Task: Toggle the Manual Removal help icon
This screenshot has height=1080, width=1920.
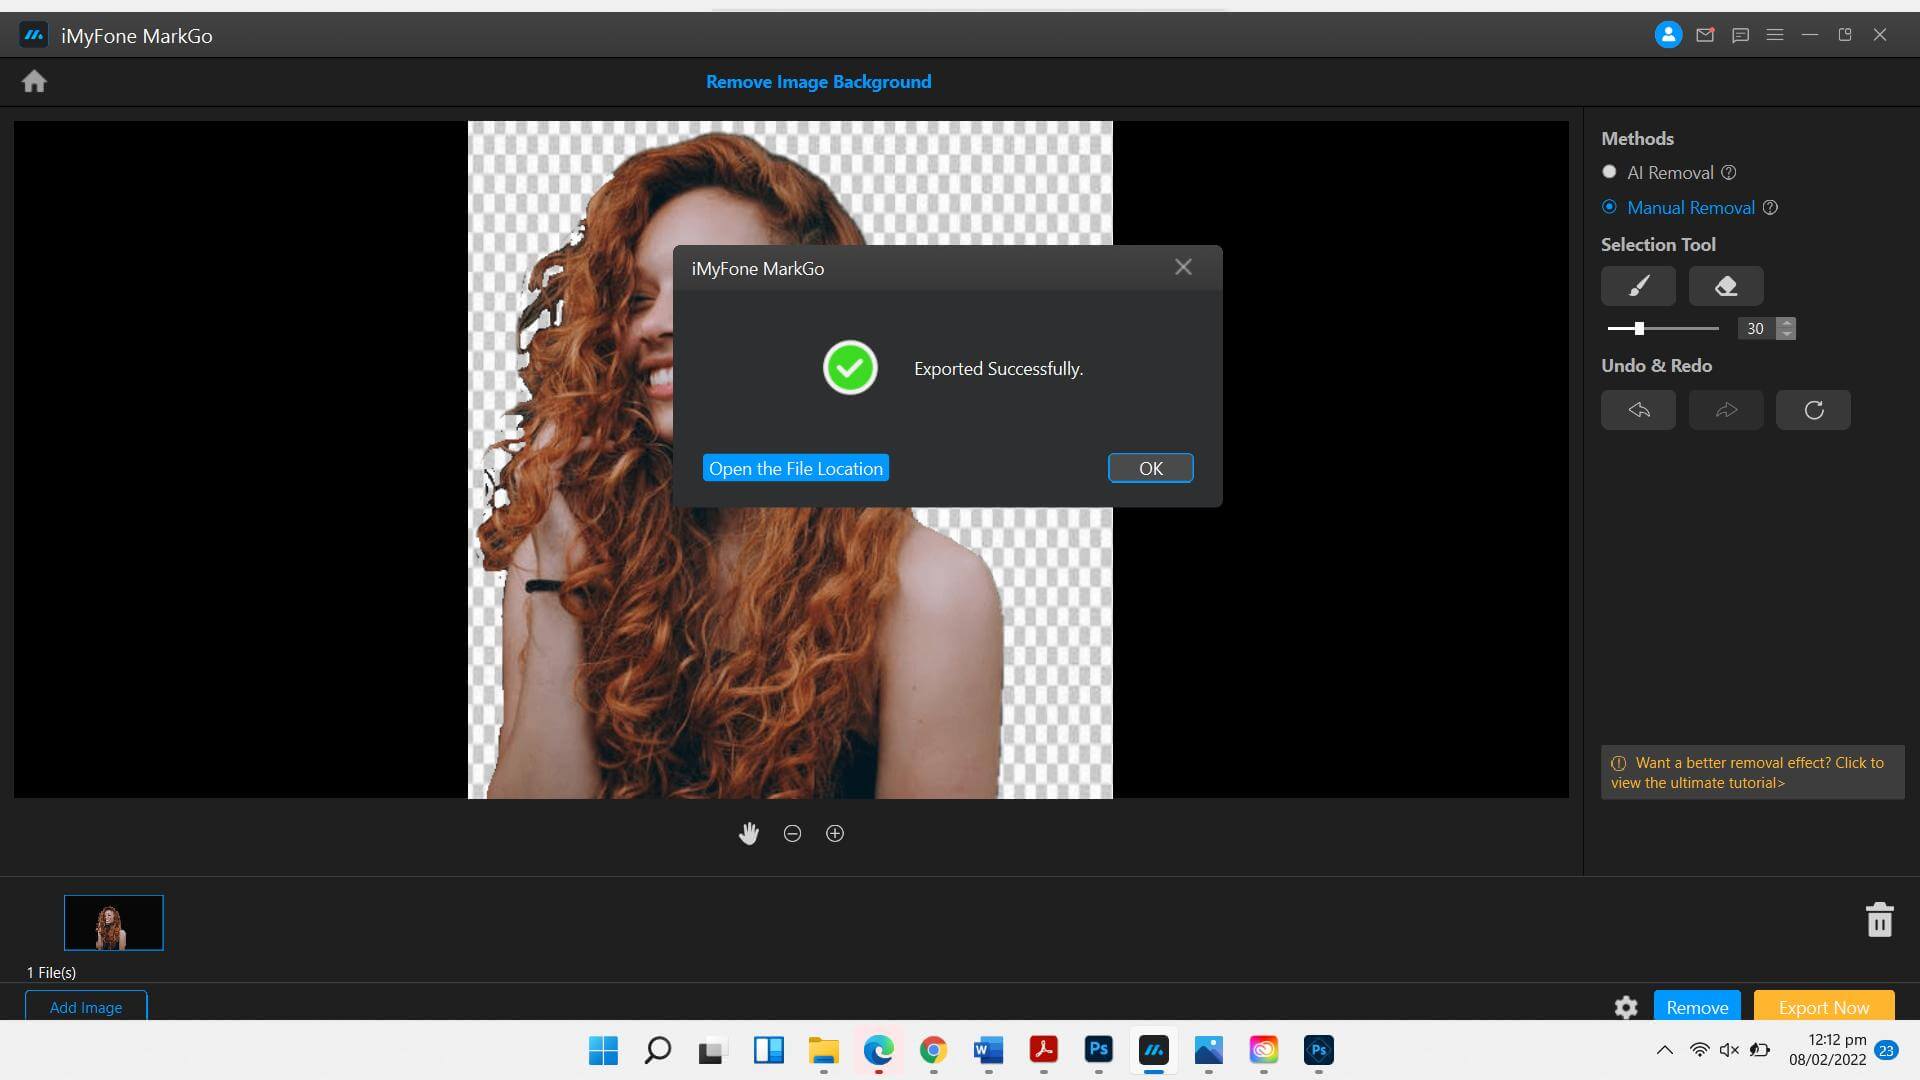Action: (1770, 207)
